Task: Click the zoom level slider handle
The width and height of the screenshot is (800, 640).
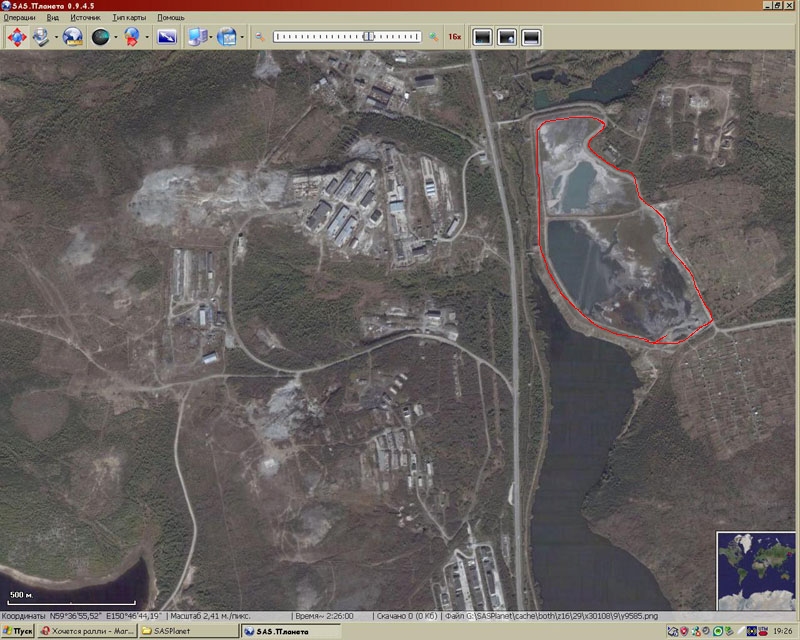Action: pyautogui.click(x=369, y=36)
